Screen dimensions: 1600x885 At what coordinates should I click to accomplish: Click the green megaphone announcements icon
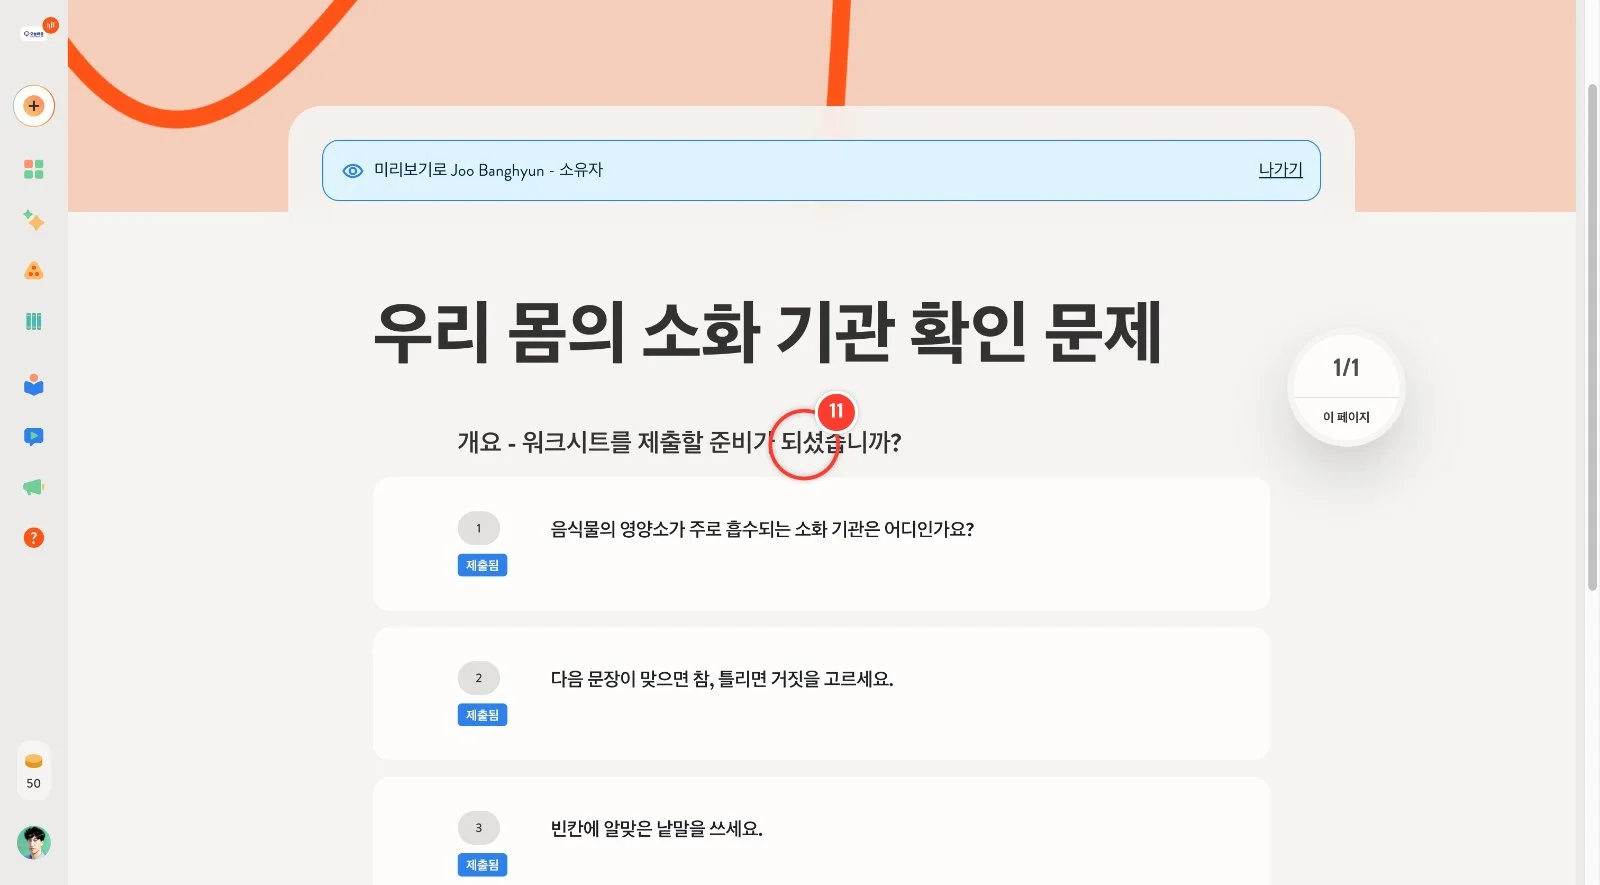pos(34,487)
